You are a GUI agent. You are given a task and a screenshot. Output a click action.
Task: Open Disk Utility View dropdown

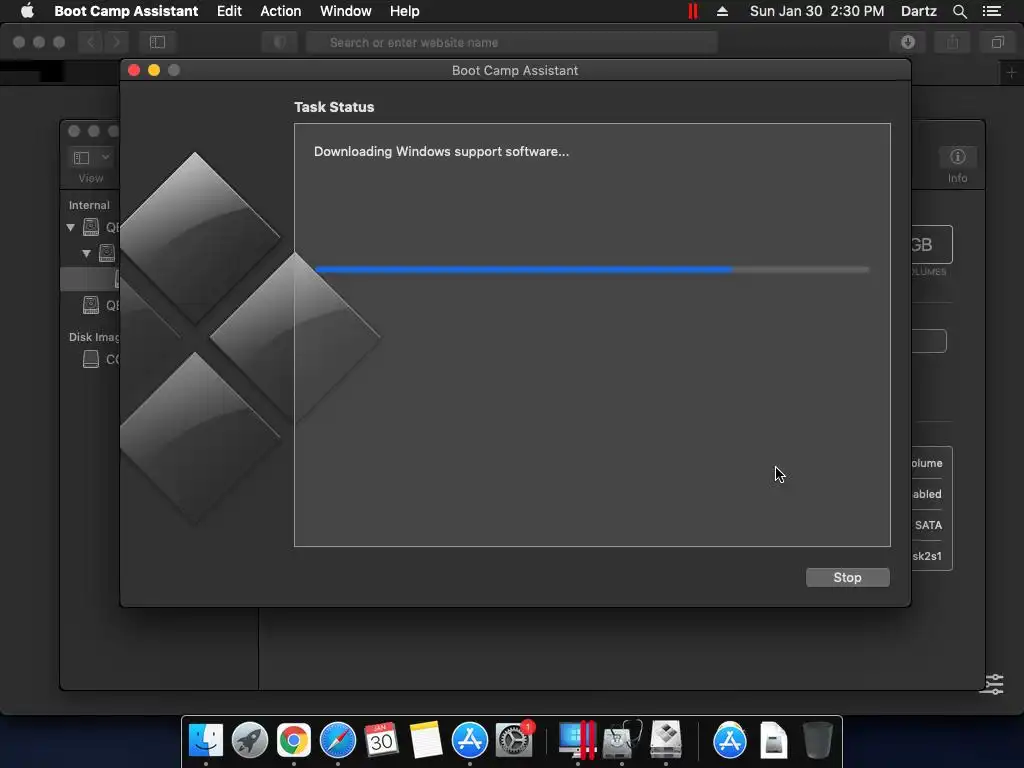[91, 157]
